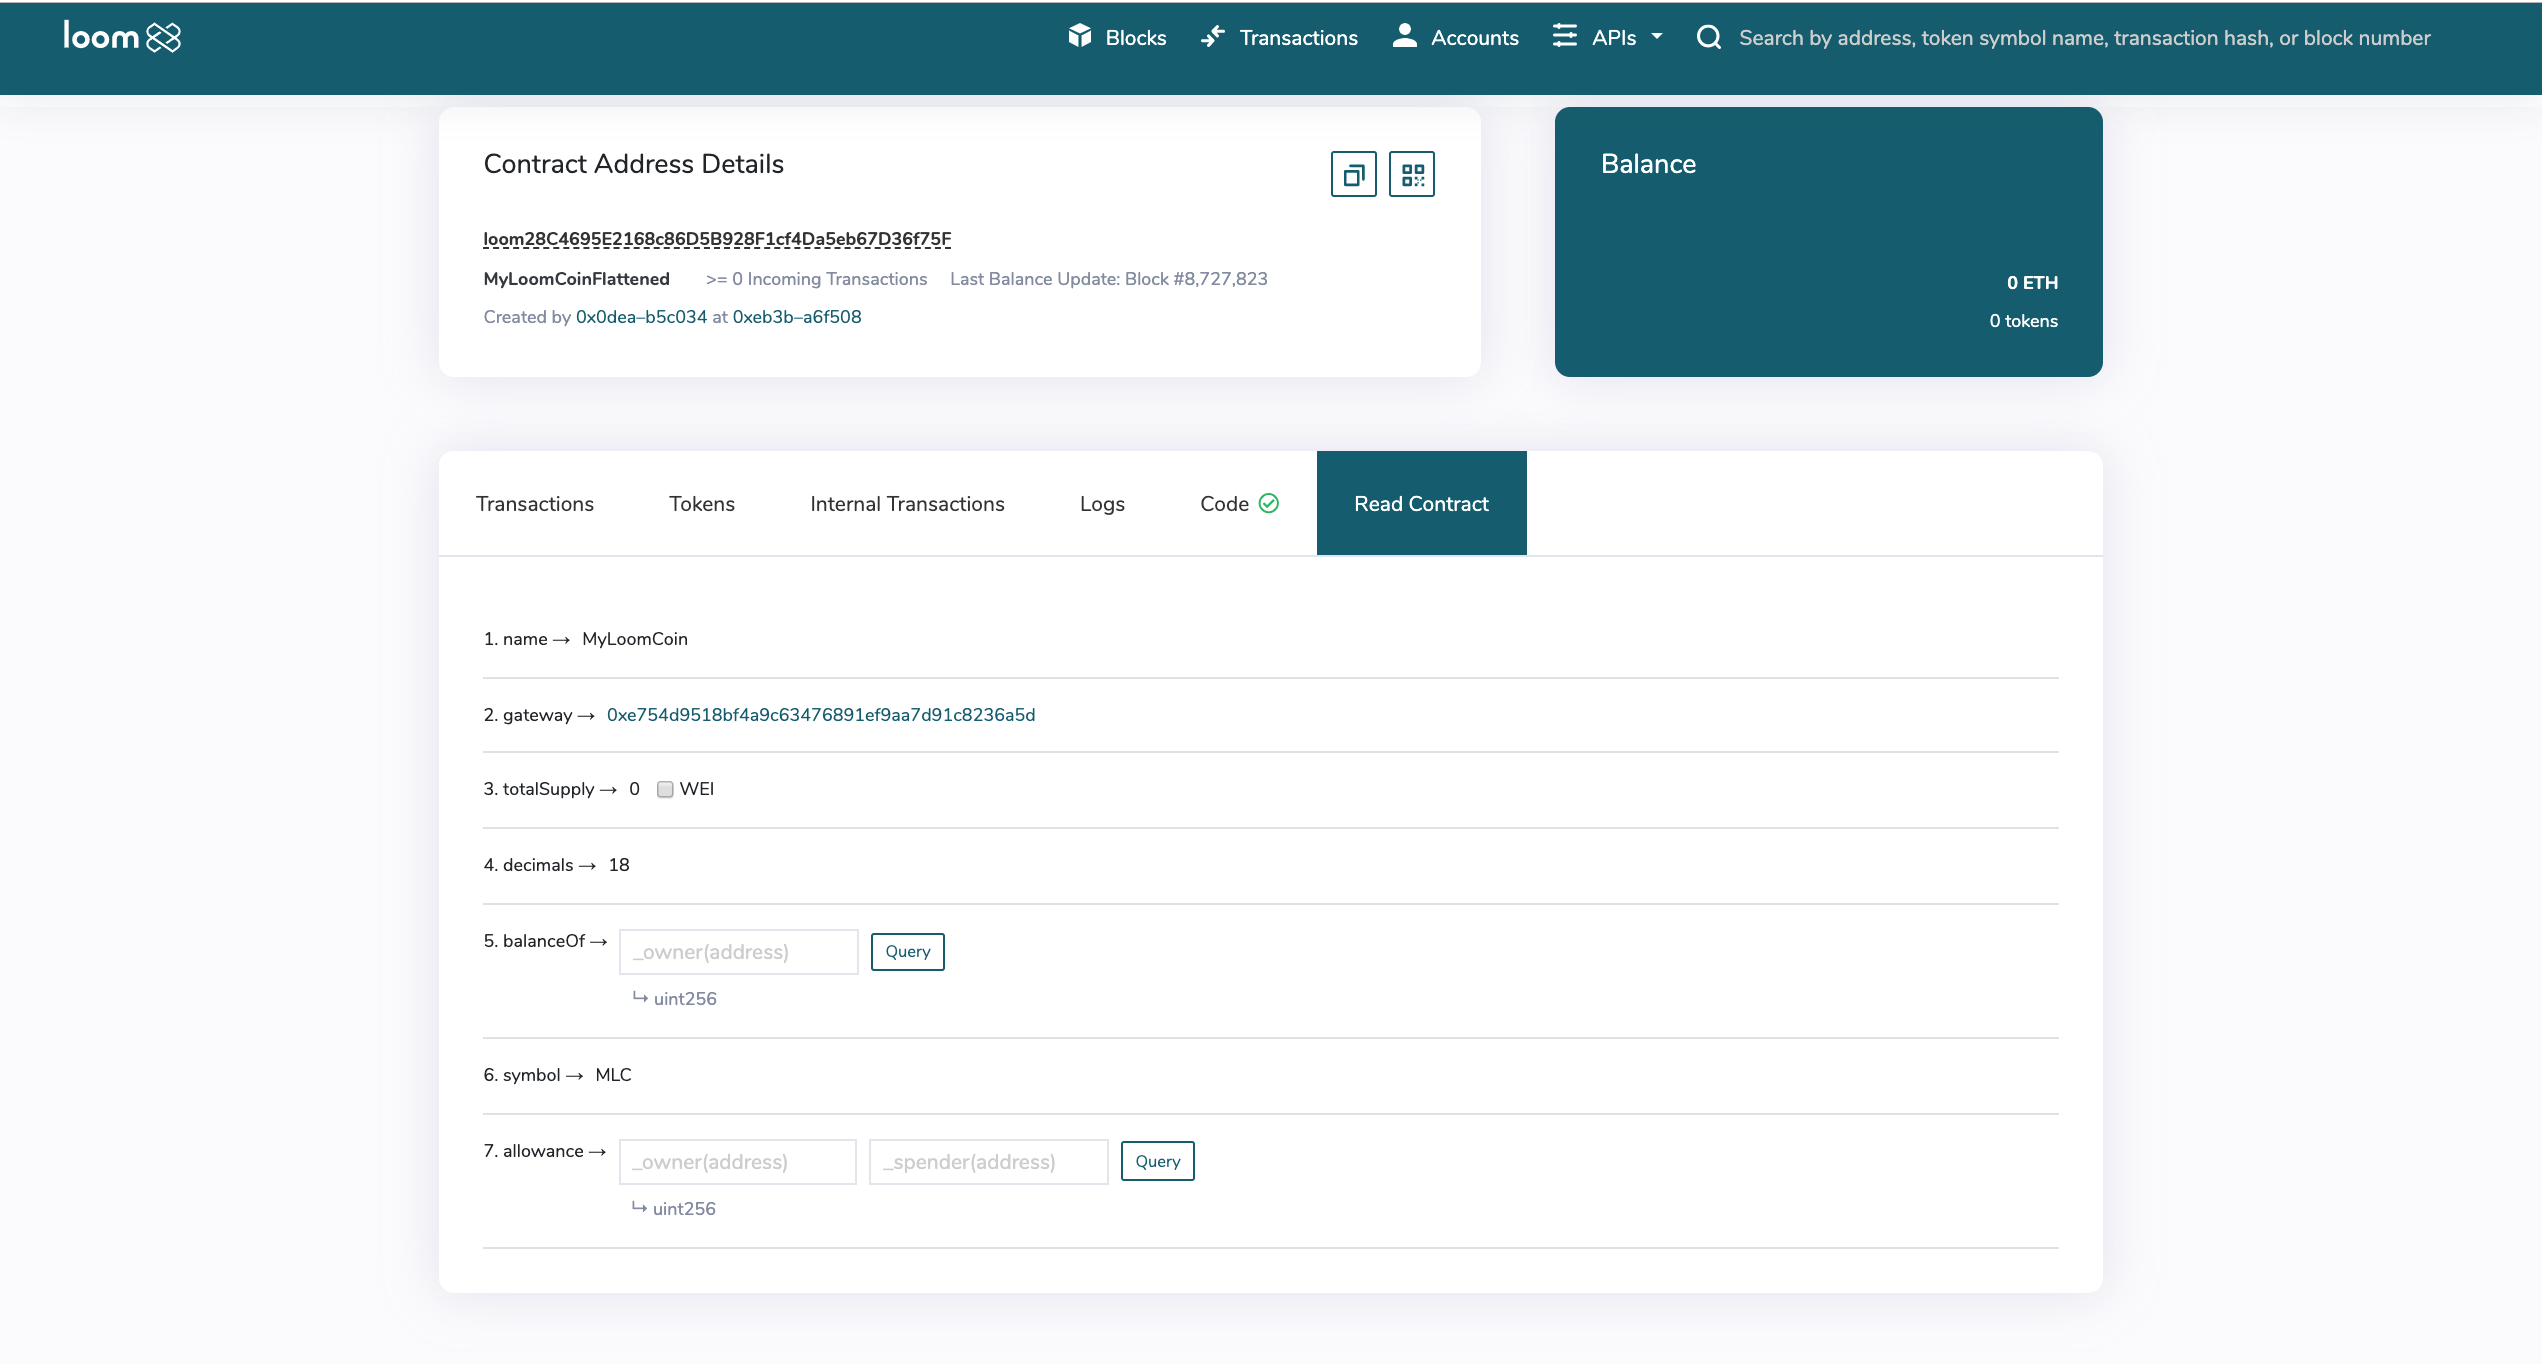Focus the address search field

pyautogui.click(x=2084, y=38)
